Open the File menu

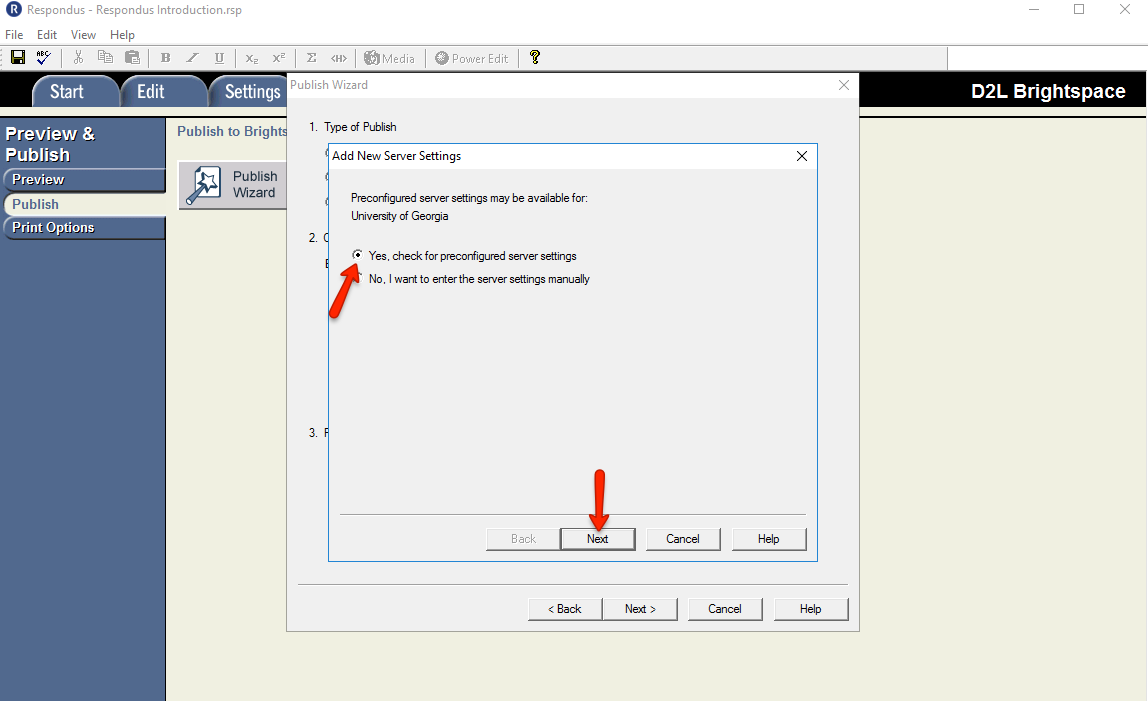[14, 34]
